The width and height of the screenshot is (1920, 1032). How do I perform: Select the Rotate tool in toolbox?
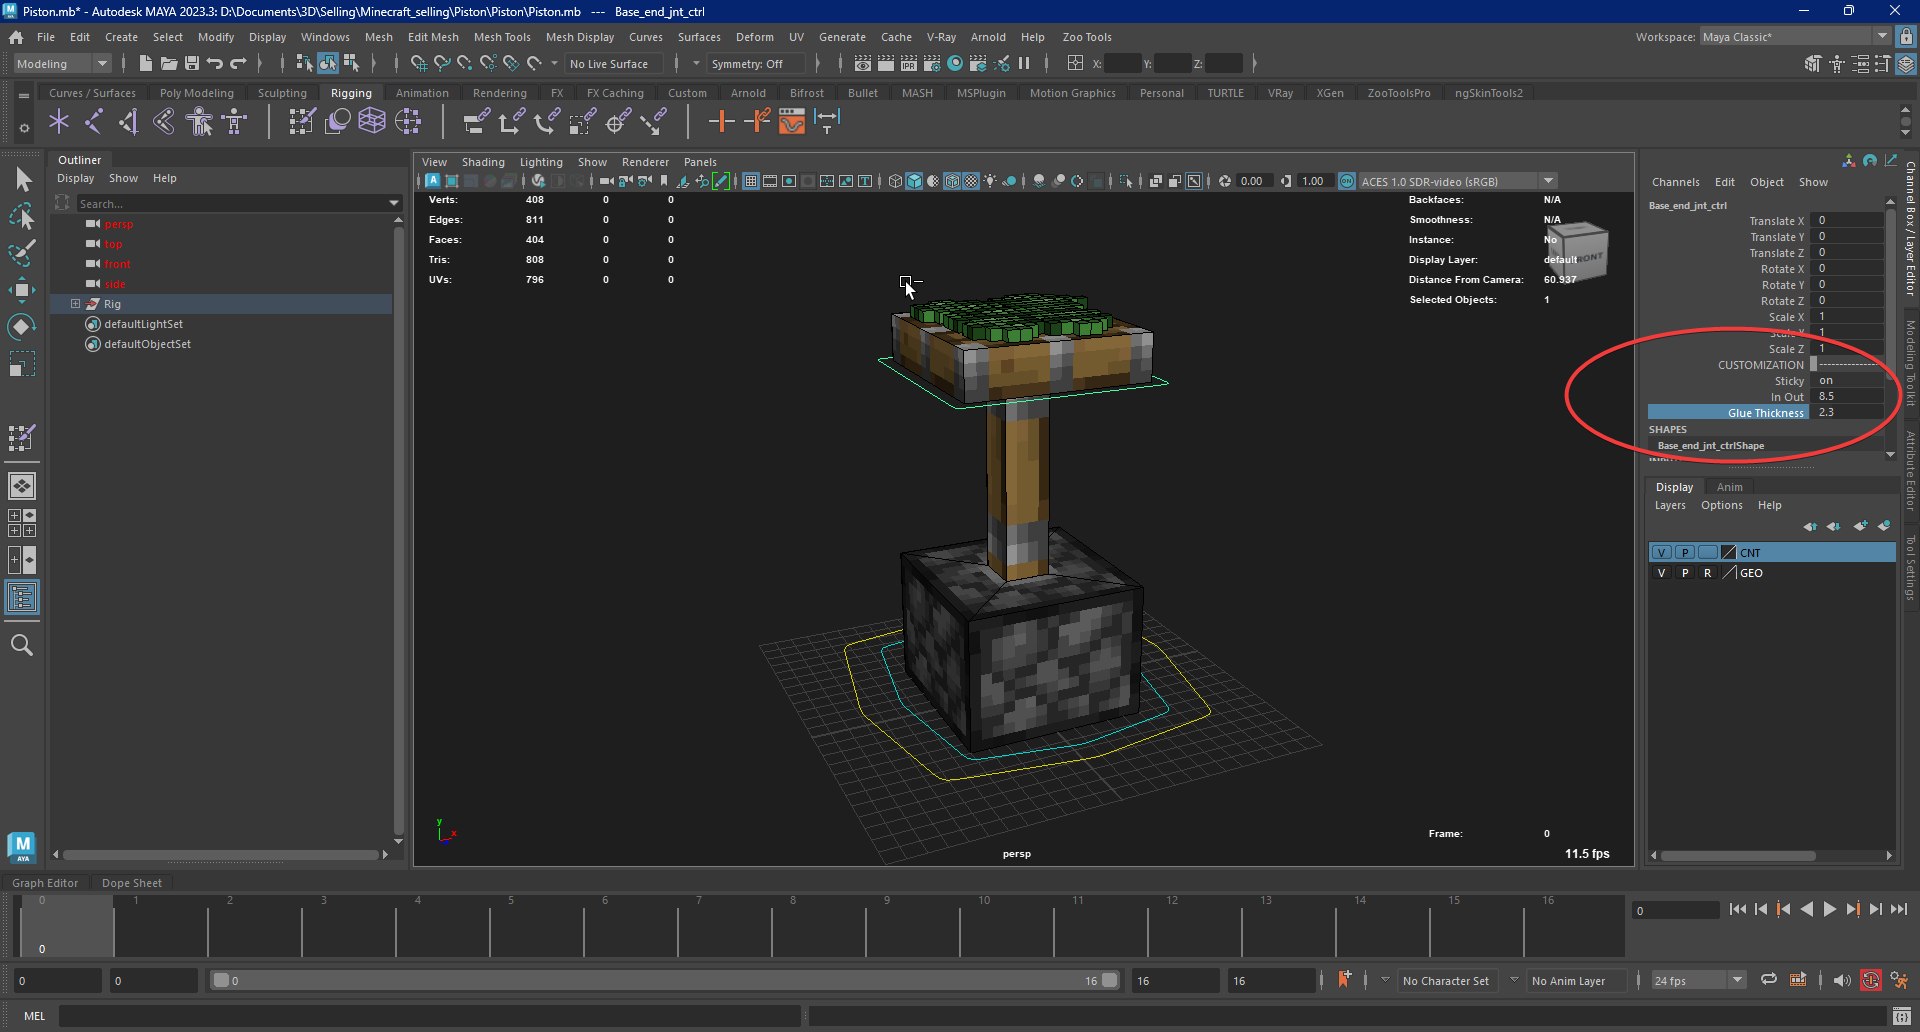(22, 327)
